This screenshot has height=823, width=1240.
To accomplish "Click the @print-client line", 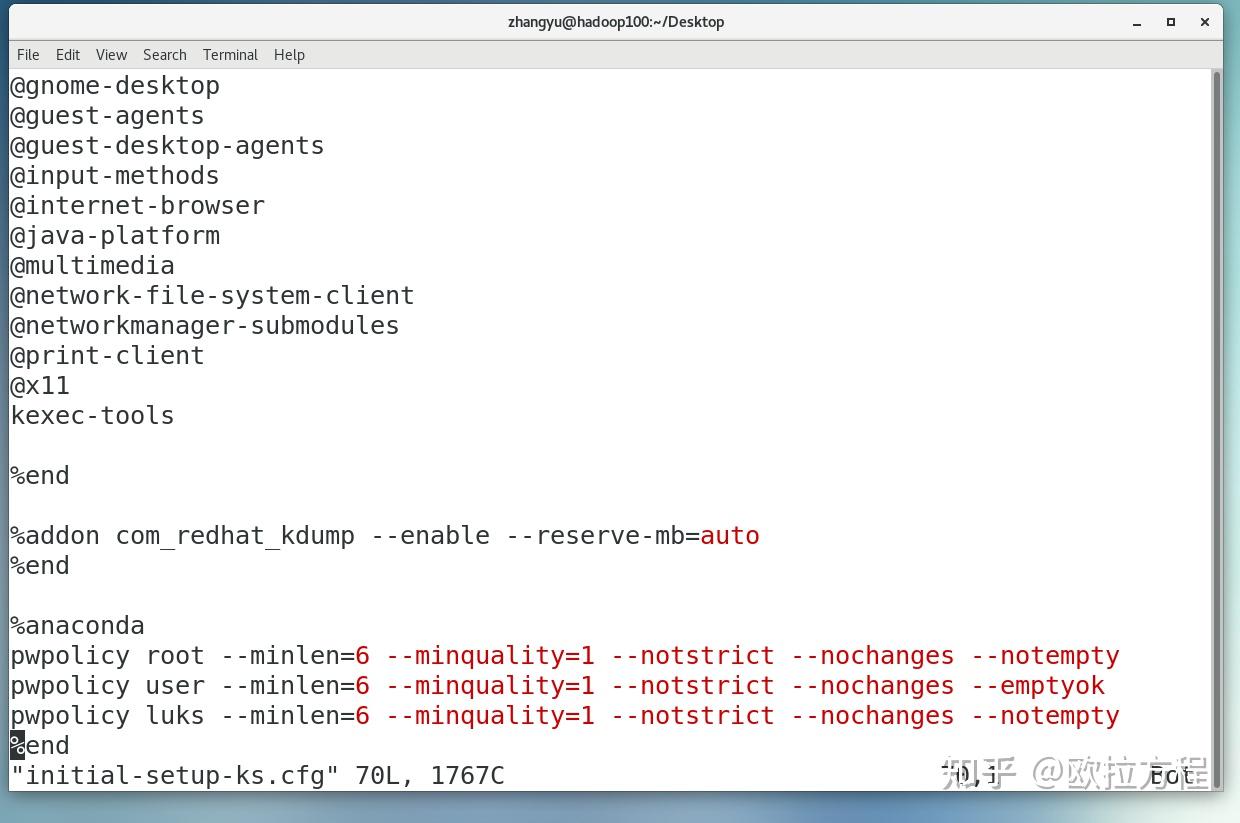I will coord(107,356).
